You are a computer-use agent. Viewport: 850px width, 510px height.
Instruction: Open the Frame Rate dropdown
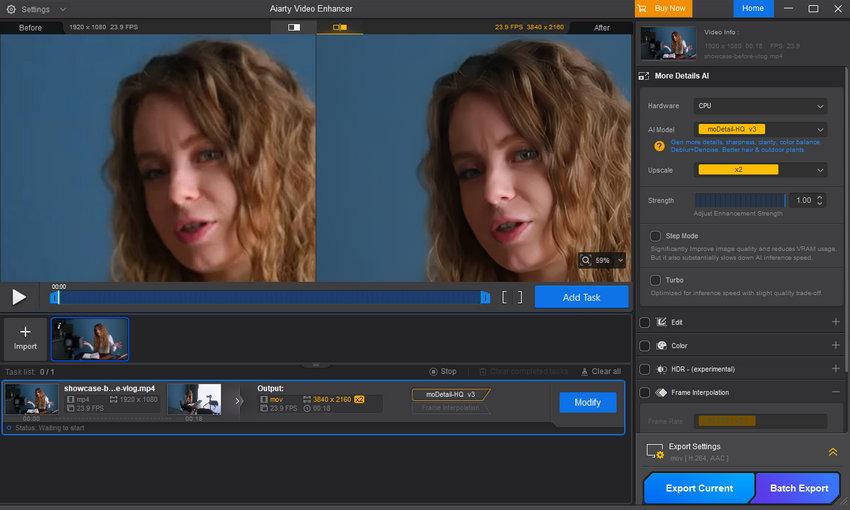tap(760, 421)
